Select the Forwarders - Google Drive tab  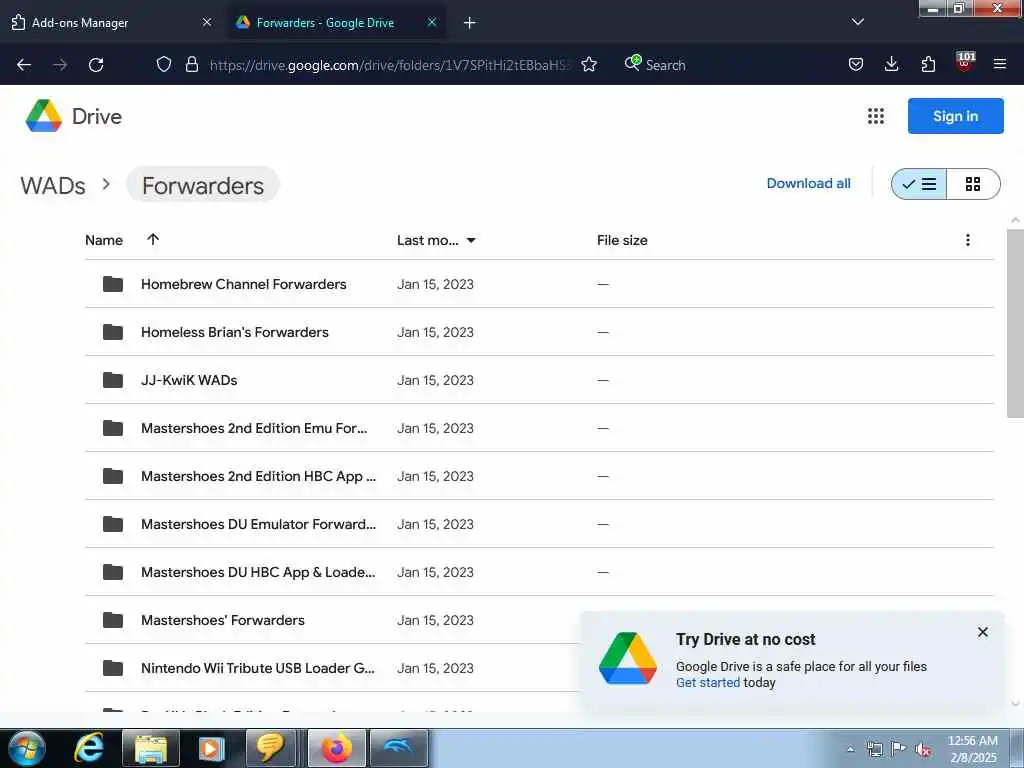coord(337,23)
